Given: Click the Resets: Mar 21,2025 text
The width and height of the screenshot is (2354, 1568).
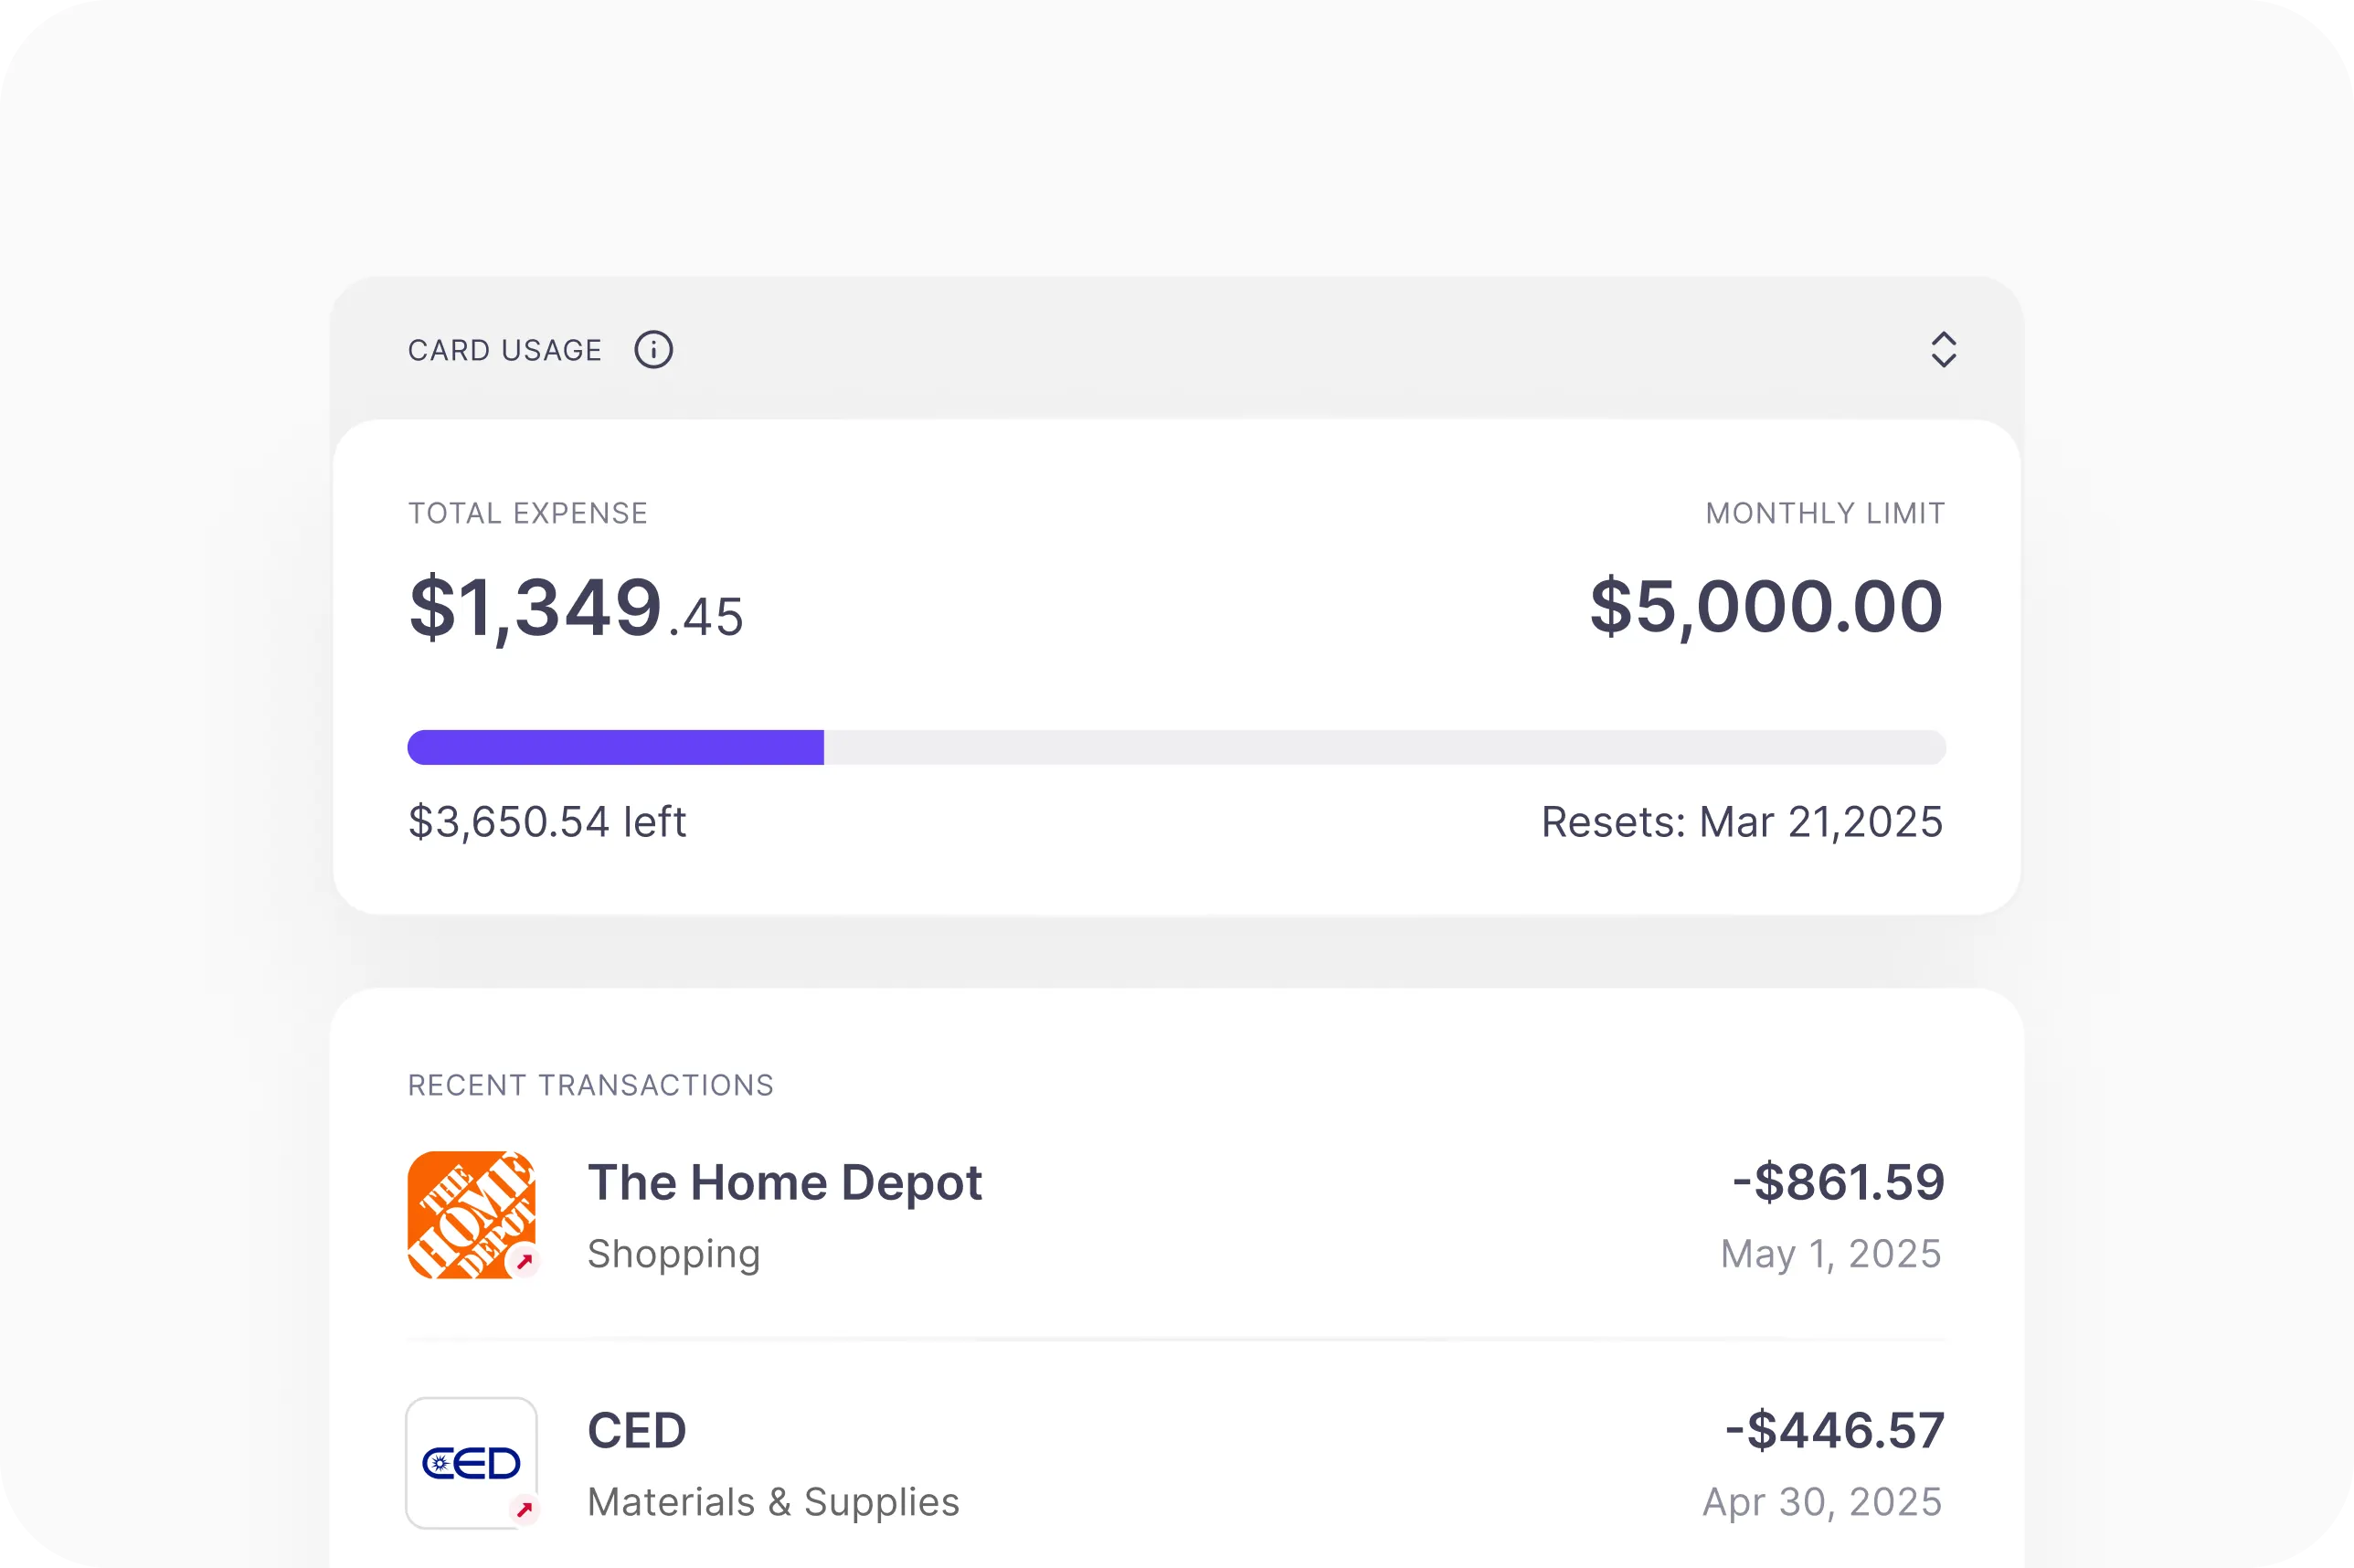Looking at the screenshot, I should pyautogui.click(x=1742, y=822).
